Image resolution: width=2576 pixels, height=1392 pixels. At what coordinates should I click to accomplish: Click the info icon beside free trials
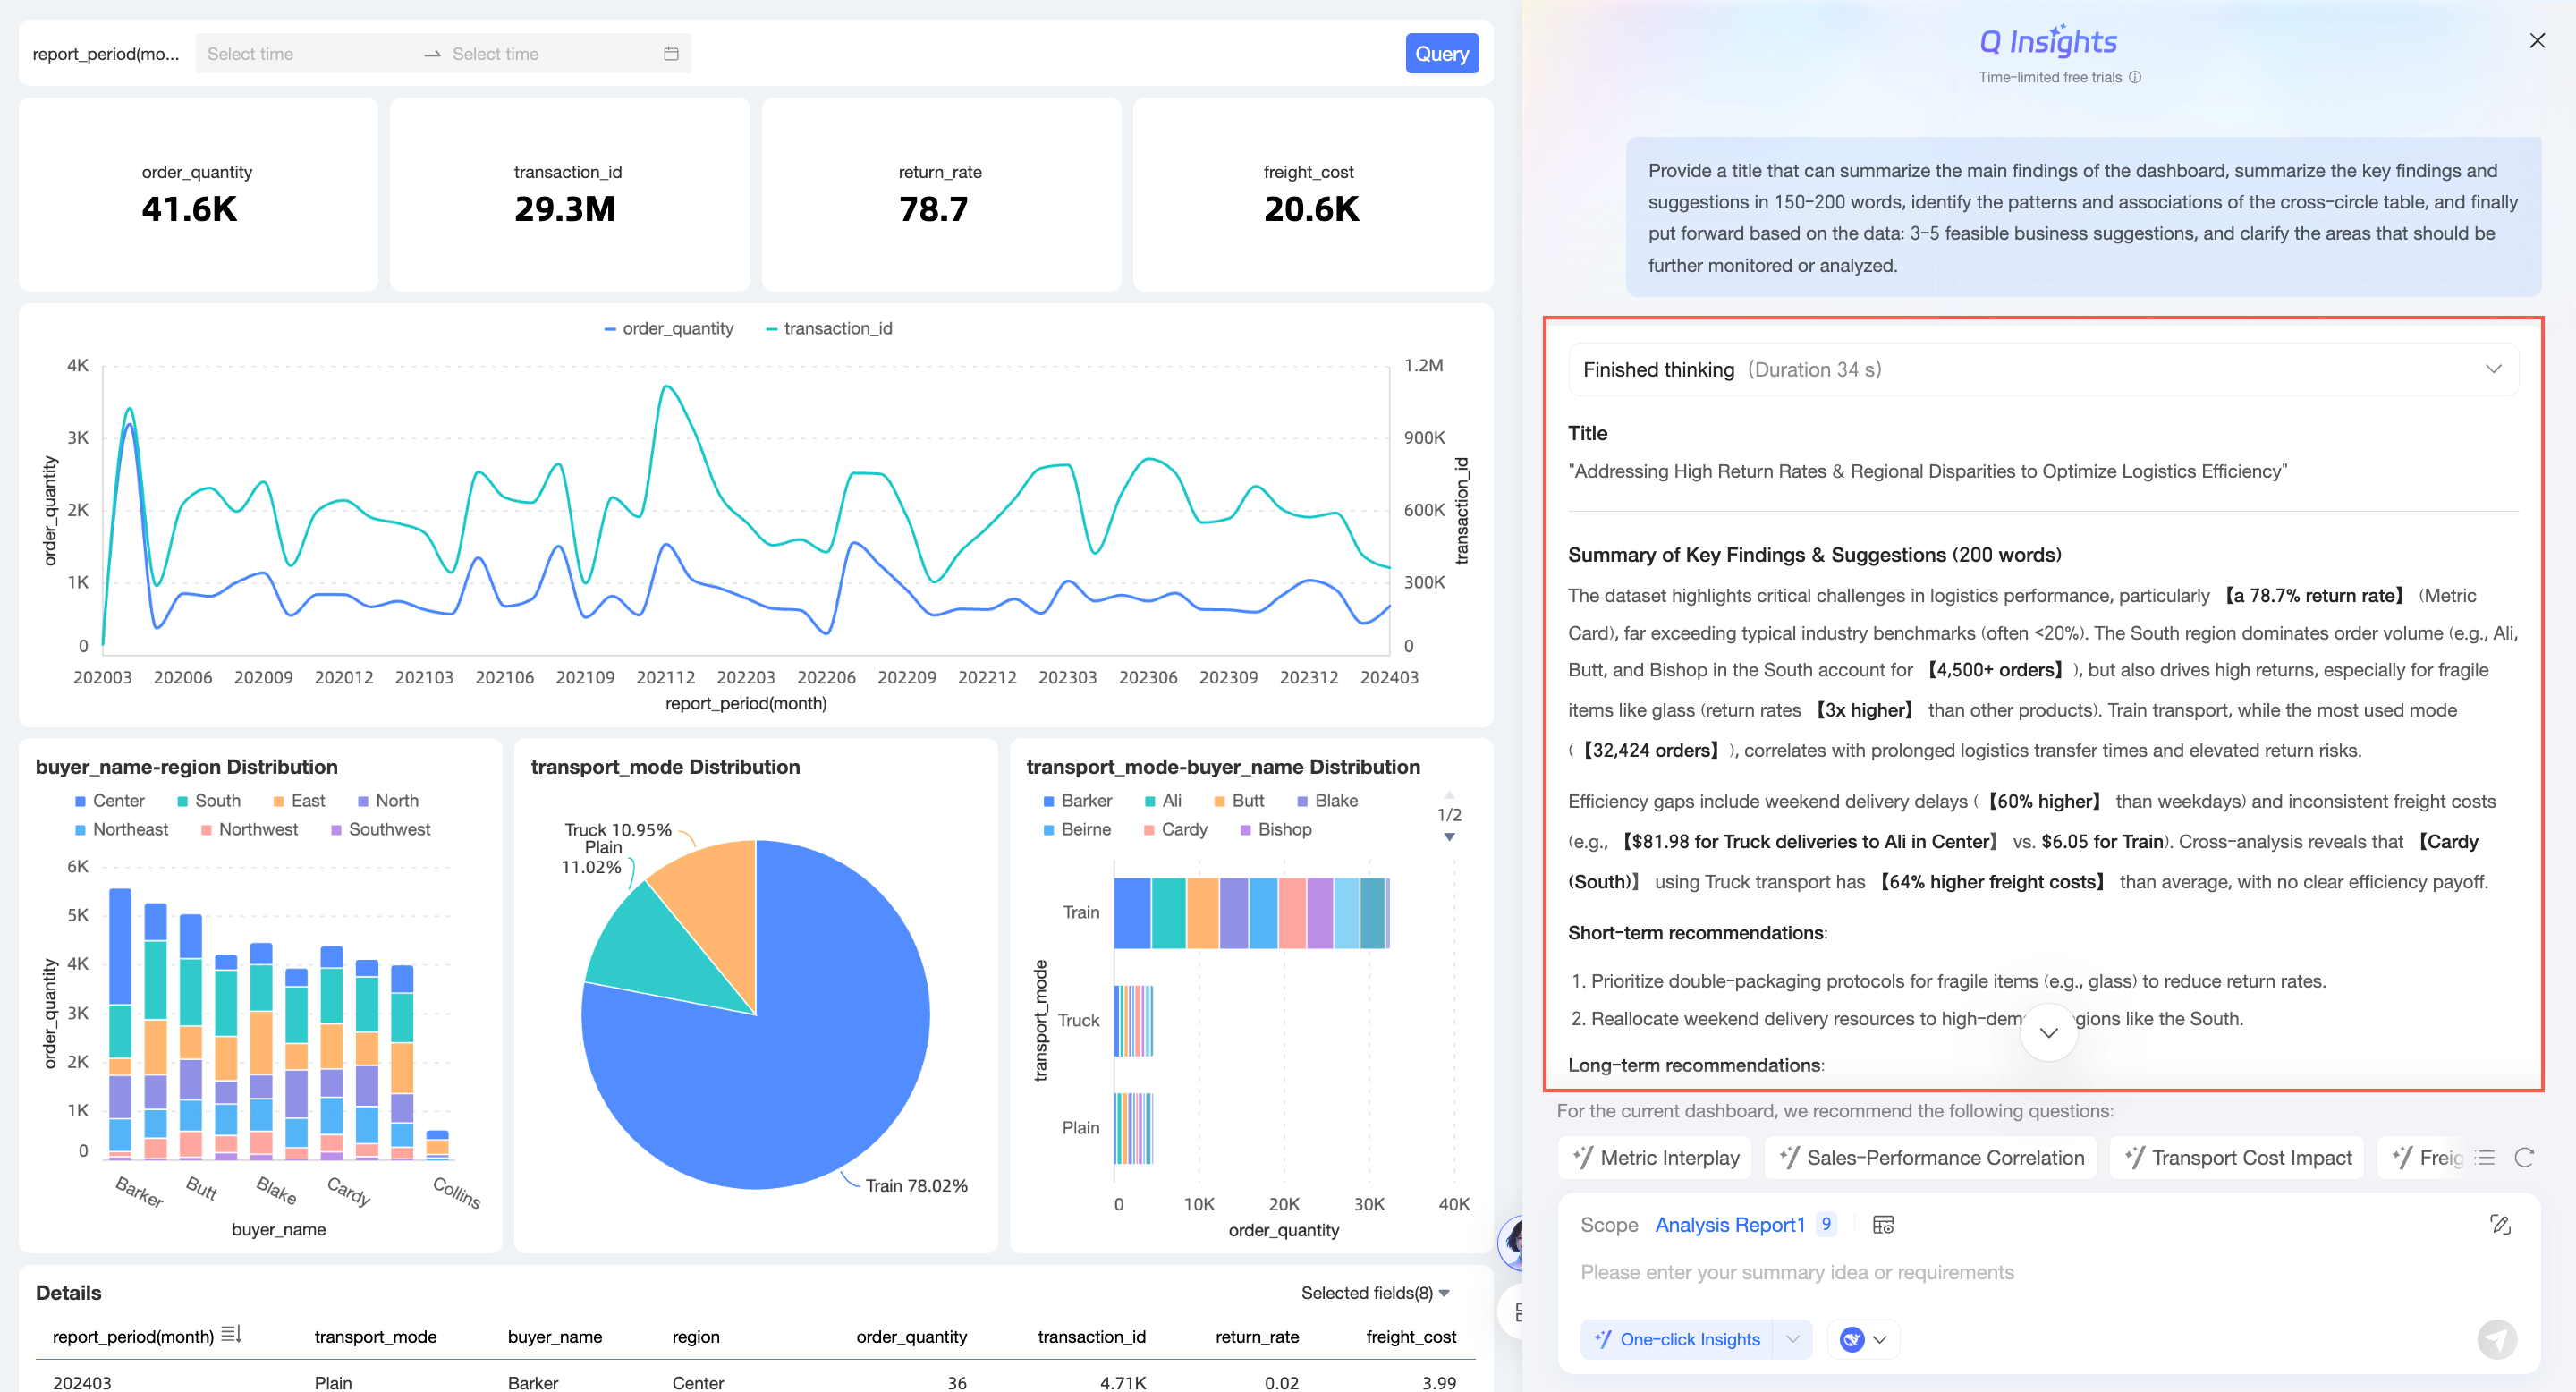pyautogui.click(x=2135, y=77)
